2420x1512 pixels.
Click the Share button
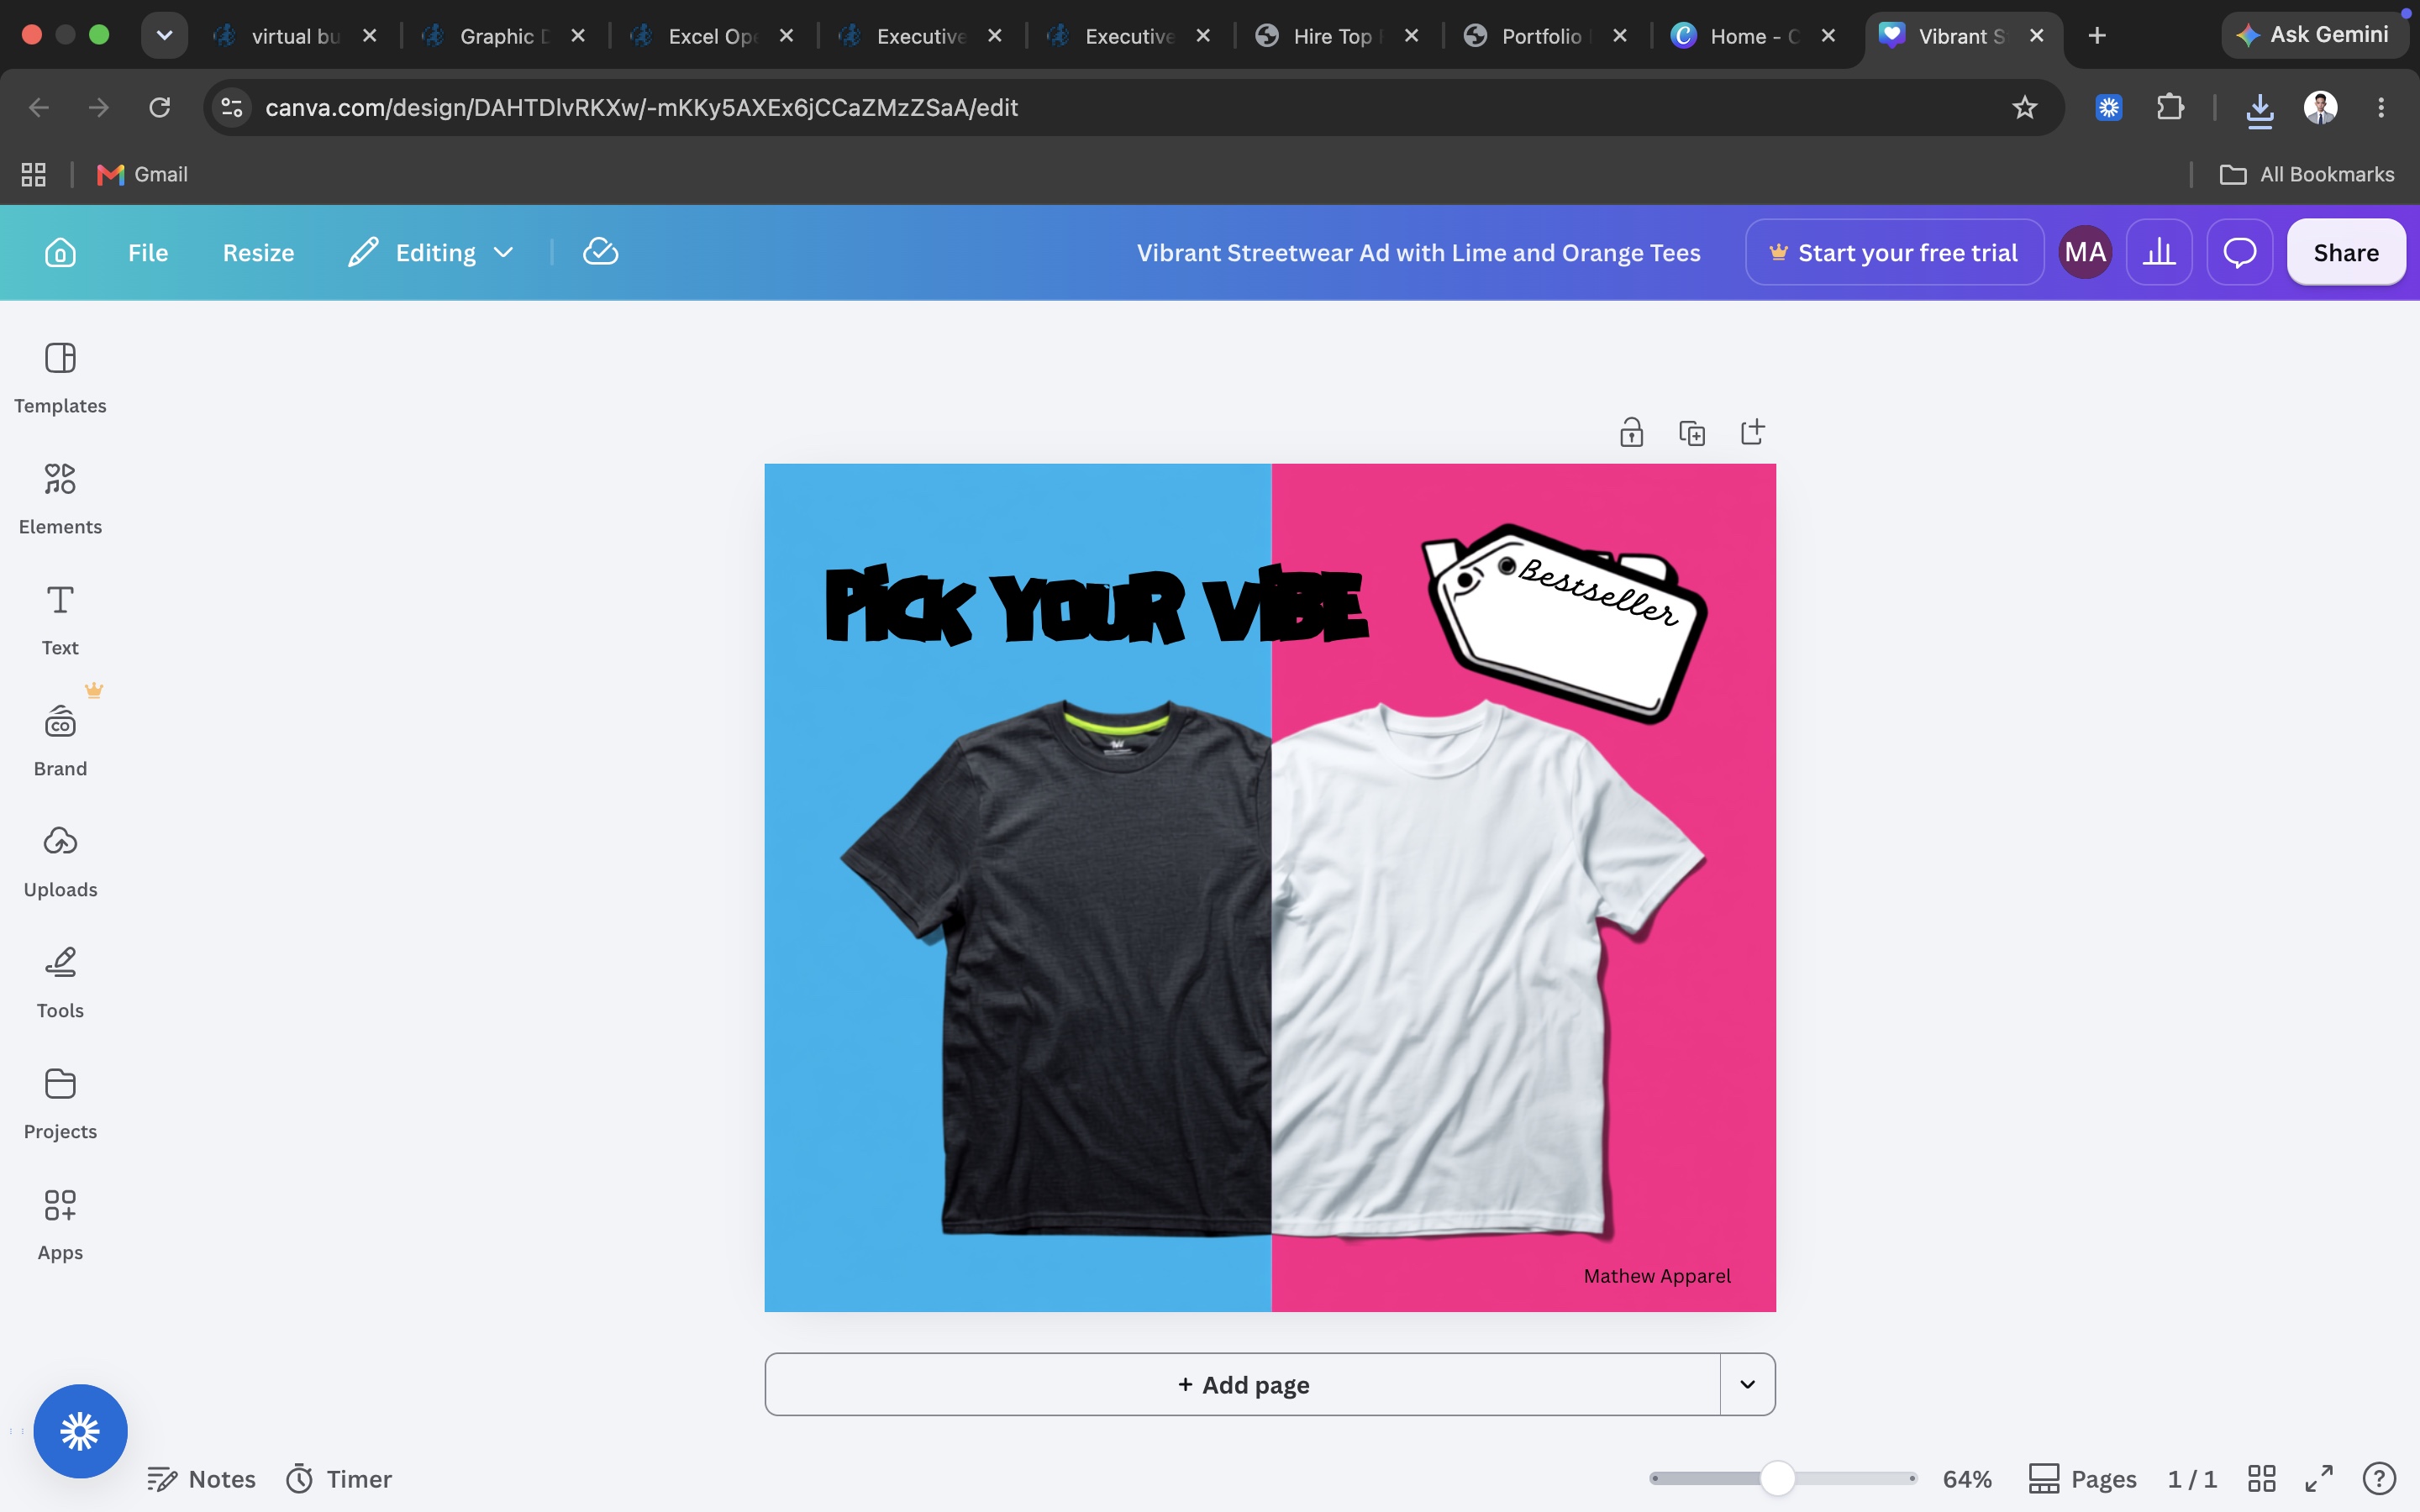[x=2346, y=252]
